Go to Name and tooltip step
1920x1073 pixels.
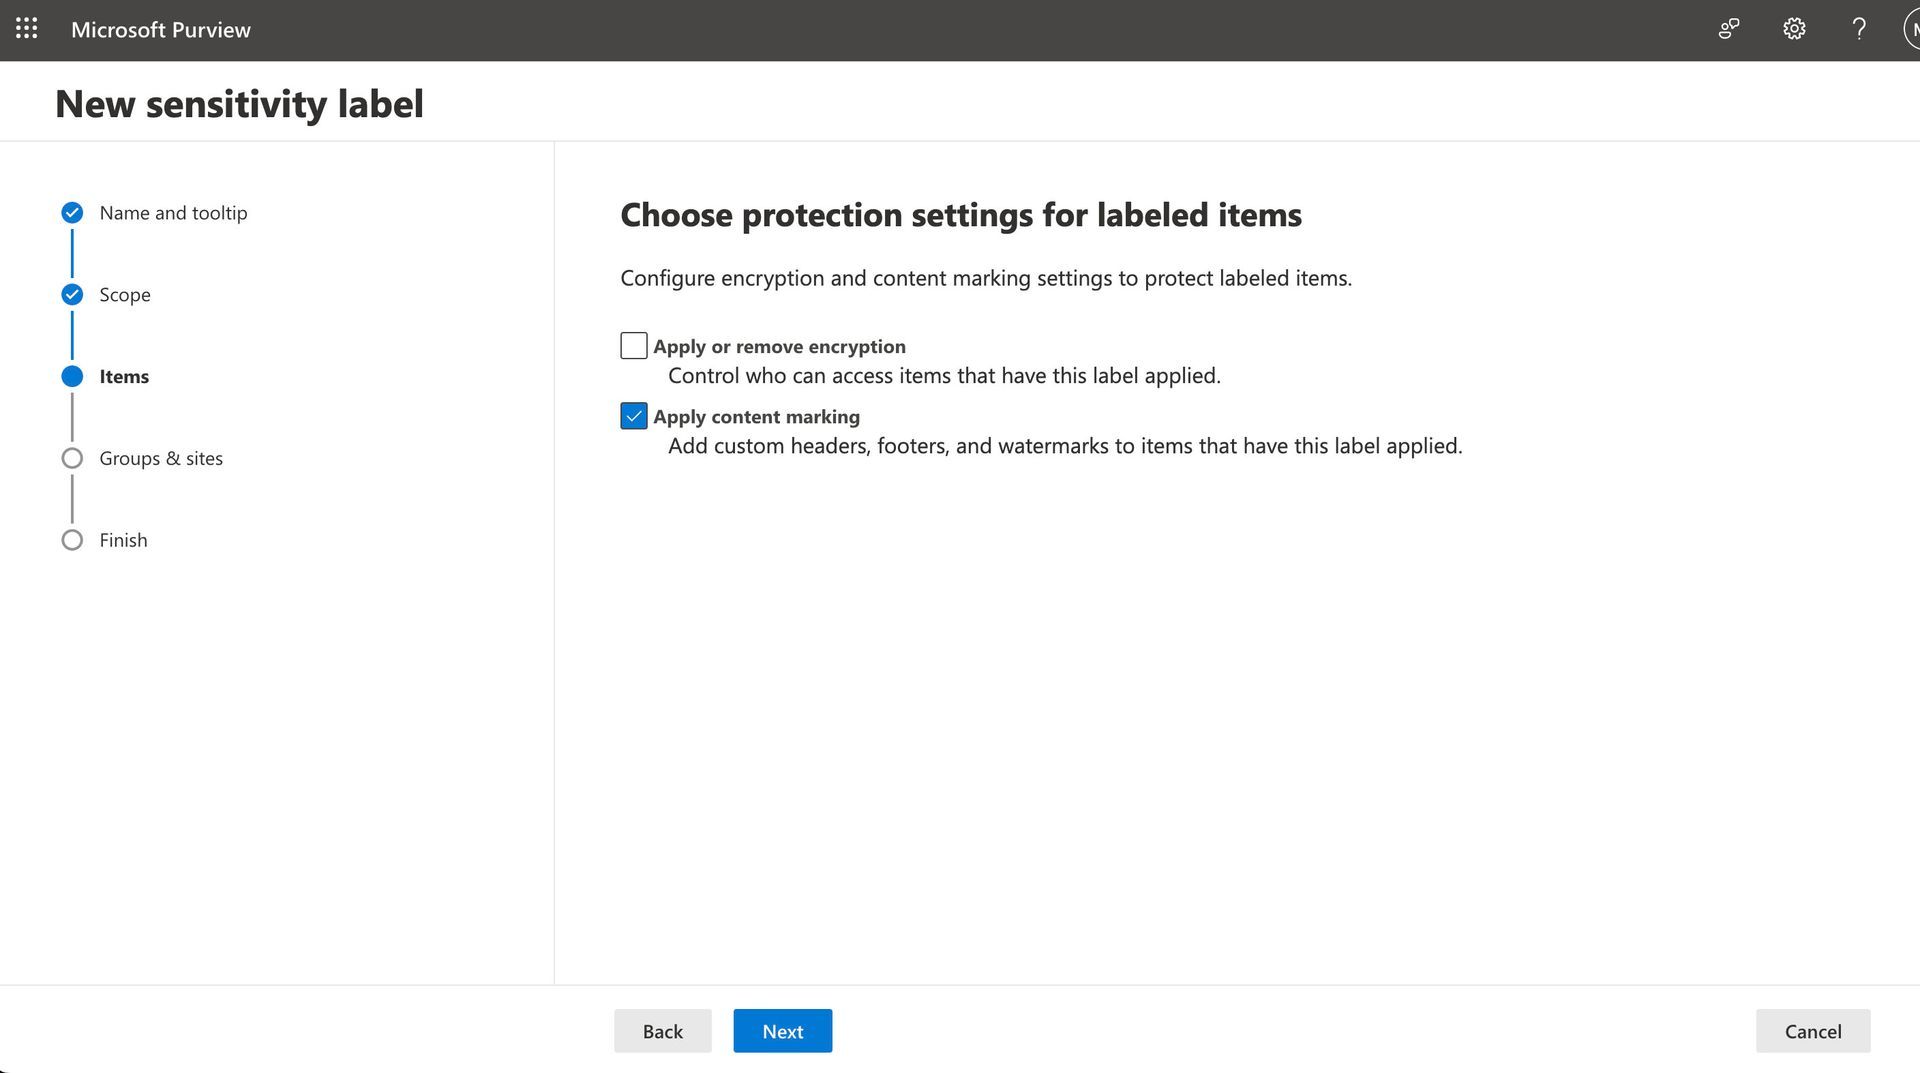tap(173, 213)
